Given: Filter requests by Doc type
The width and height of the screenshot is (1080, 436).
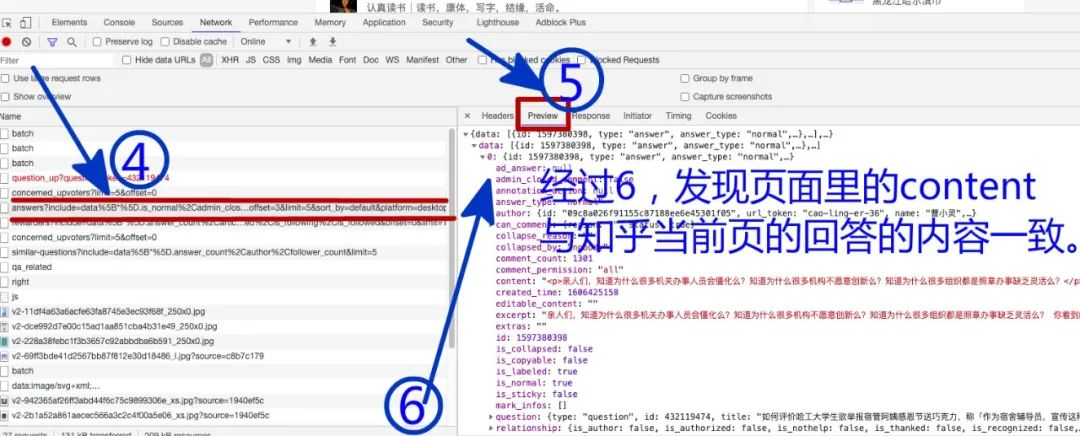Looking at the screenshot, I should click(371, 60).
